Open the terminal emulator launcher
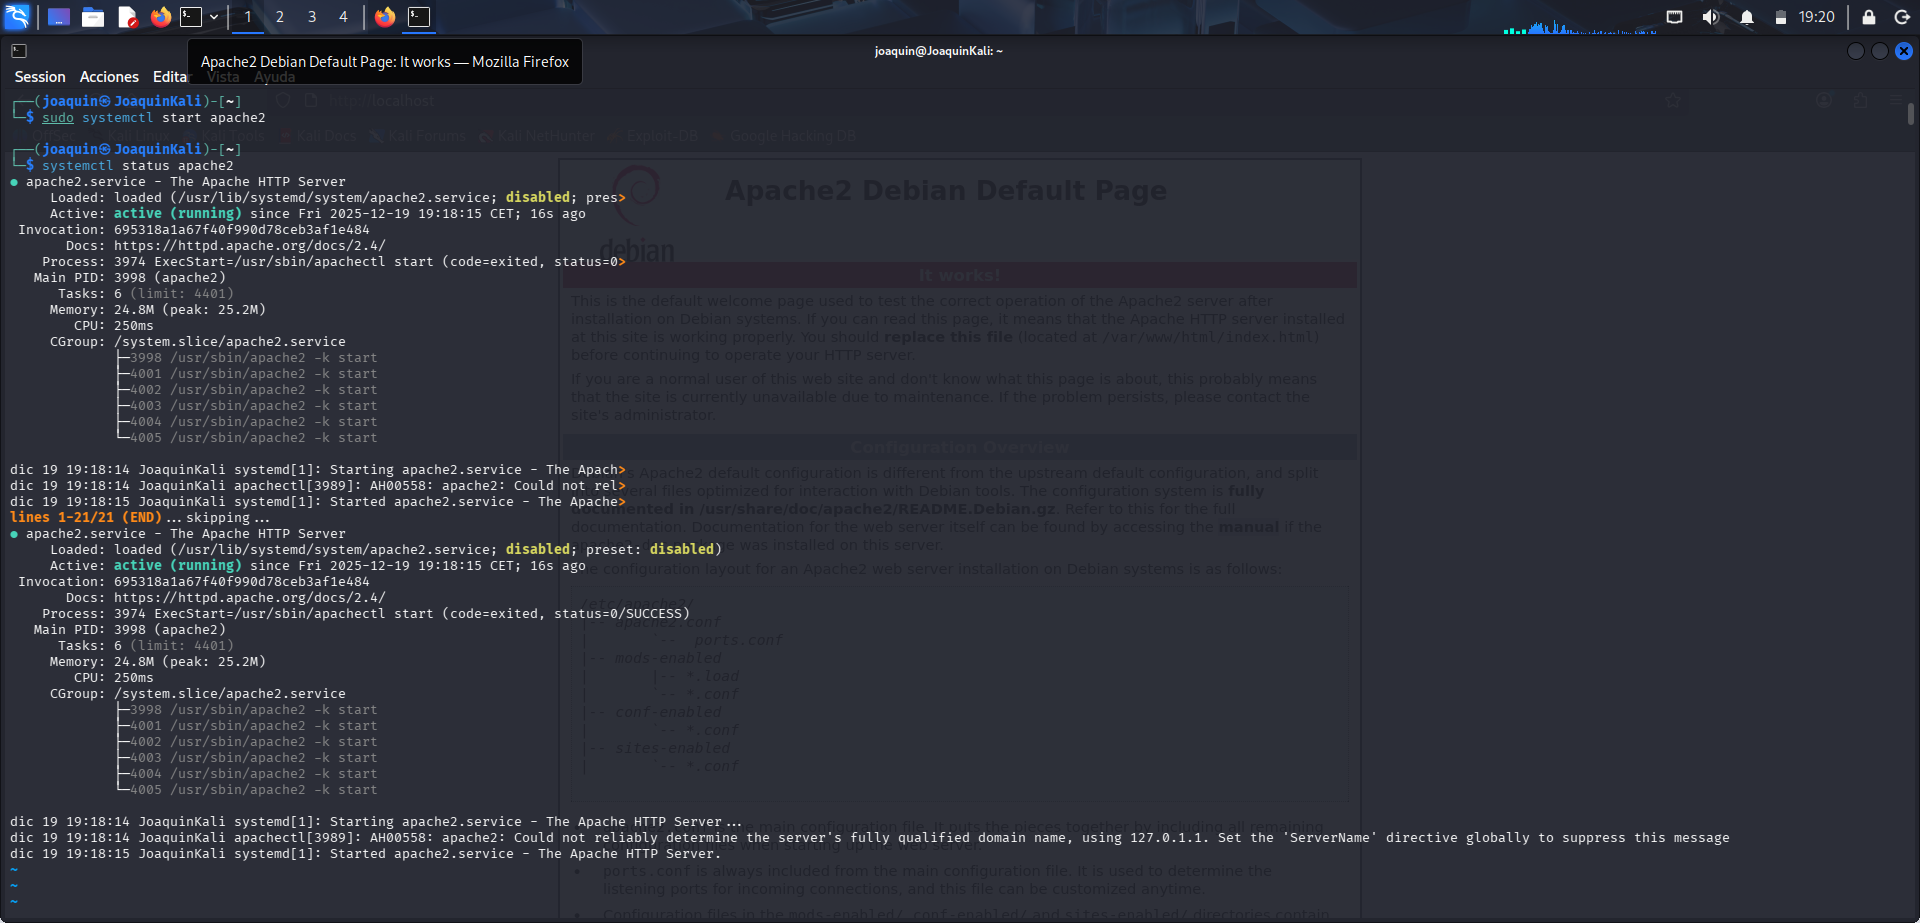Image resolution: width=1920 pixels, height=923 pixels. click(x=191, y=17)
